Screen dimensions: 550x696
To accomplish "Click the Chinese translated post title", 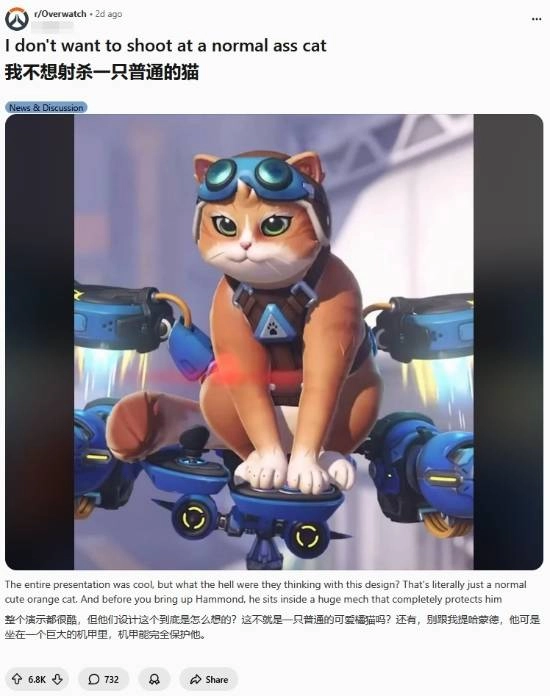I will click(x=102, y=72).
